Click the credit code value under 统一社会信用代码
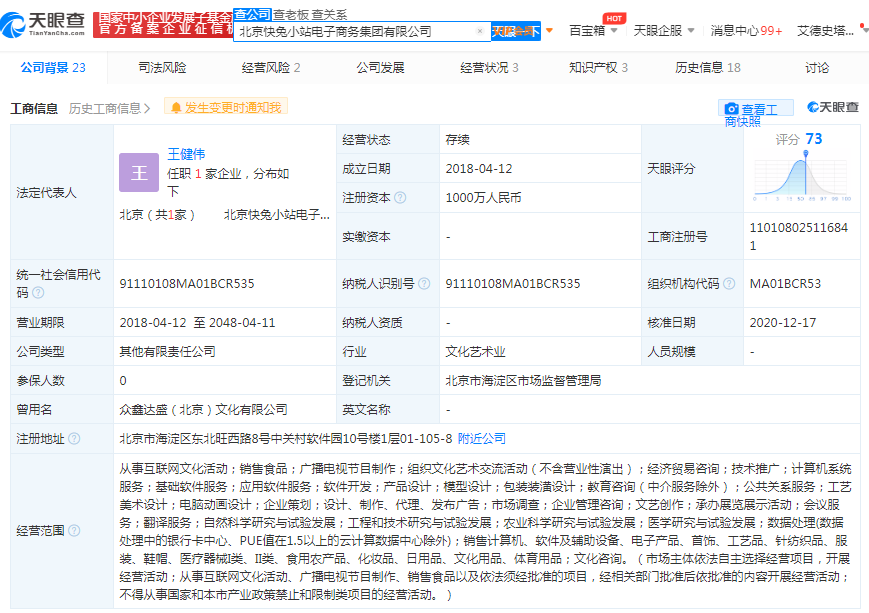Image resolution: width=869 pixels, height=613 pixels. [x=187, y=283]
